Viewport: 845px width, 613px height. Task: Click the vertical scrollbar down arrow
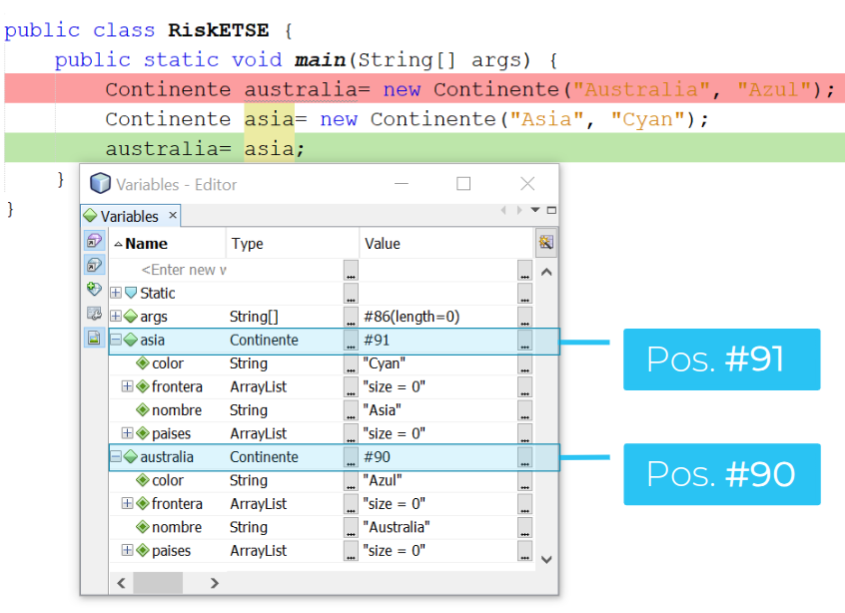click(546, 559)
